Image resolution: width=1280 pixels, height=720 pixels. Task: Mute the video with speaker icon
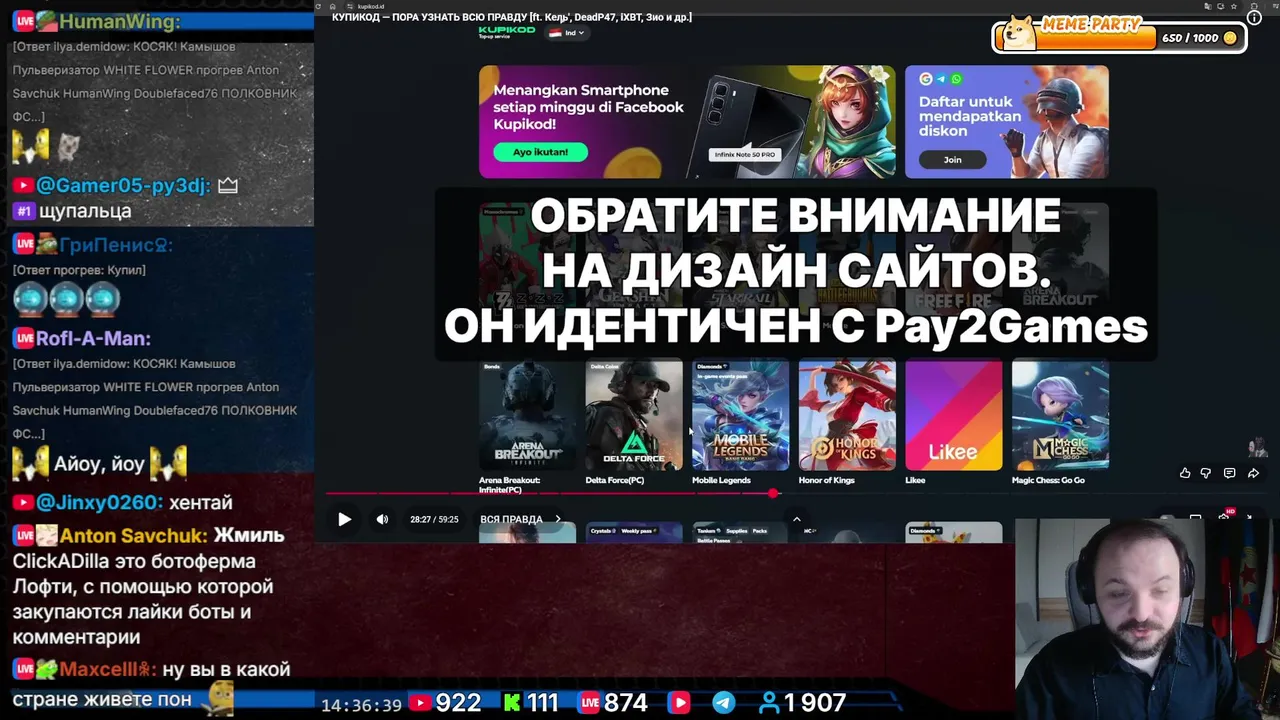coord(382,519)
